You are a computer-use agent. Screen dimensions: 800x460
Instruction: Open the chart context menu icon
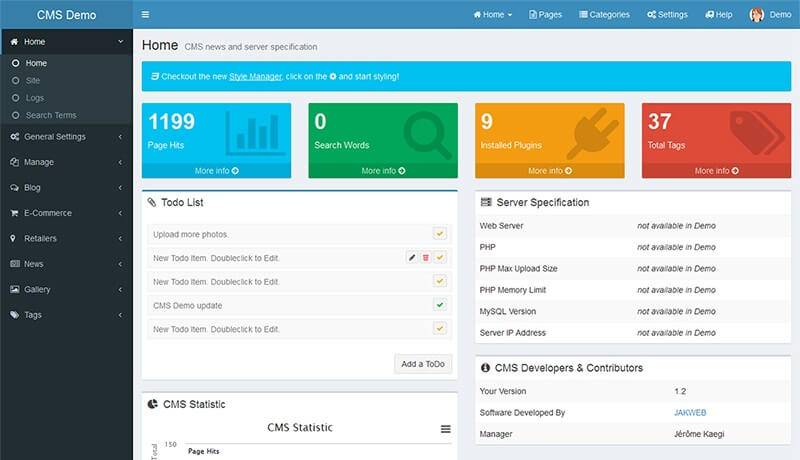[x=445, y=429]
